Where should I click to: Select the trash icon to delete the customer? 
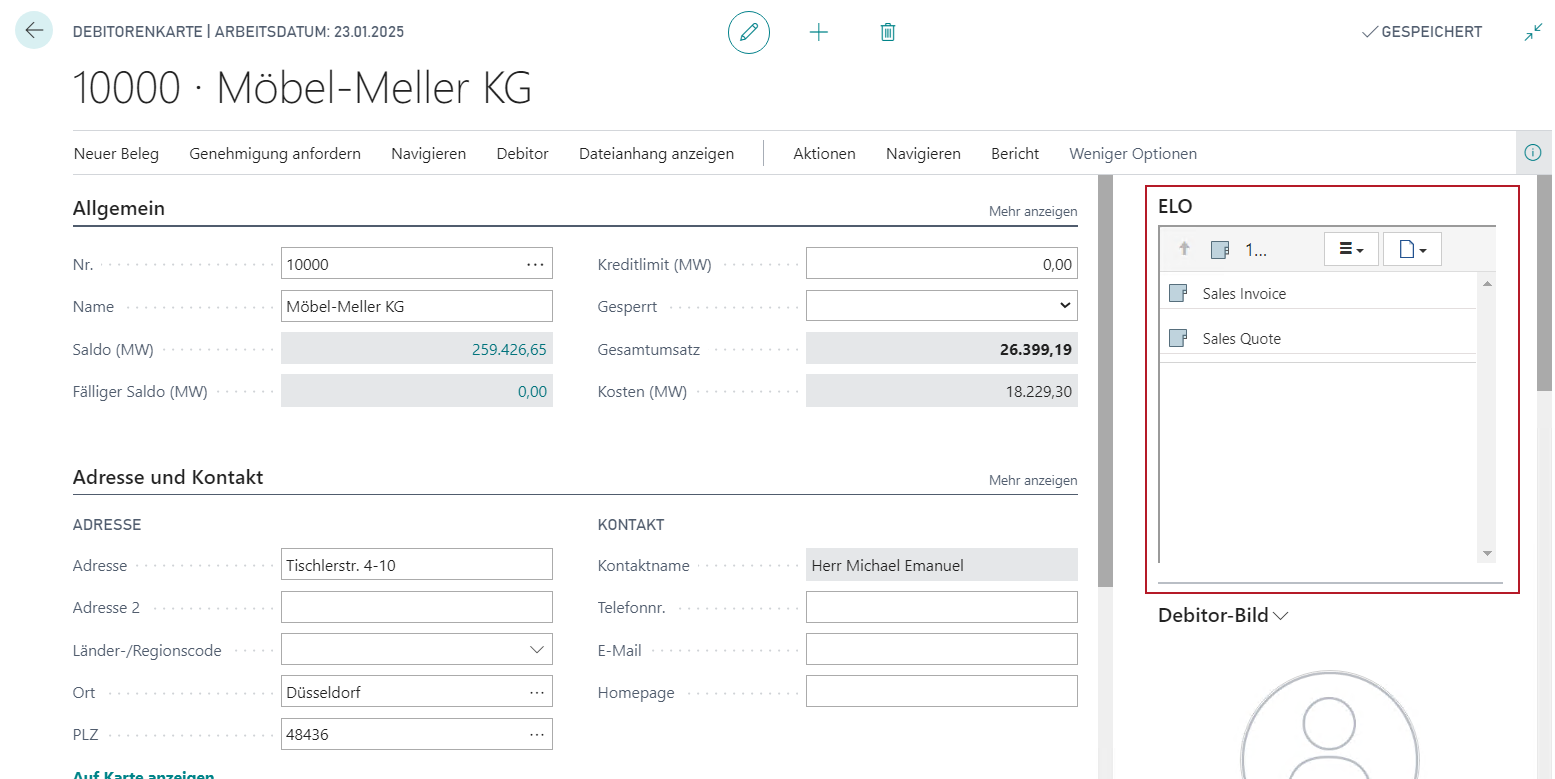coord(887,31)
